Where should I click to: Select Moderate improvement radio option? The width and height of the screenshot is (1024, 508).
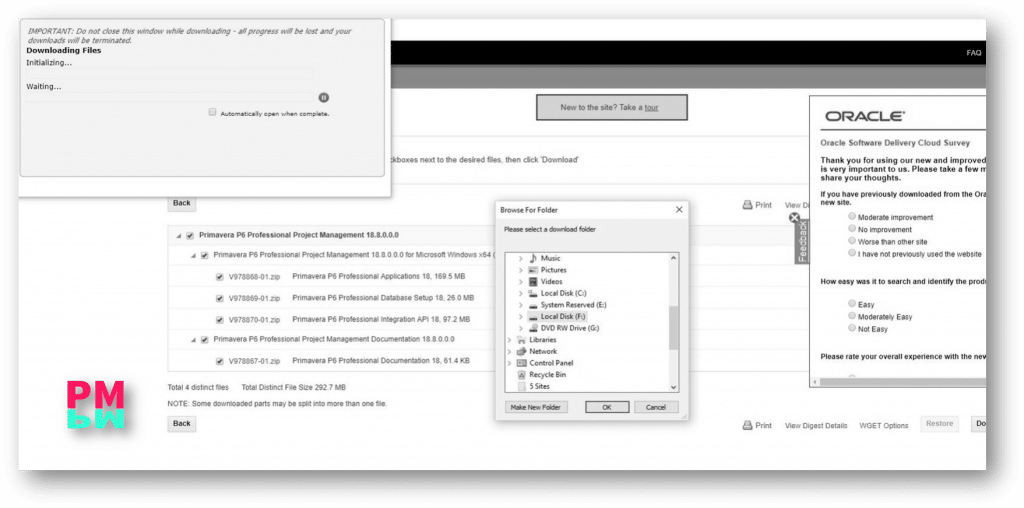point(852,216)
